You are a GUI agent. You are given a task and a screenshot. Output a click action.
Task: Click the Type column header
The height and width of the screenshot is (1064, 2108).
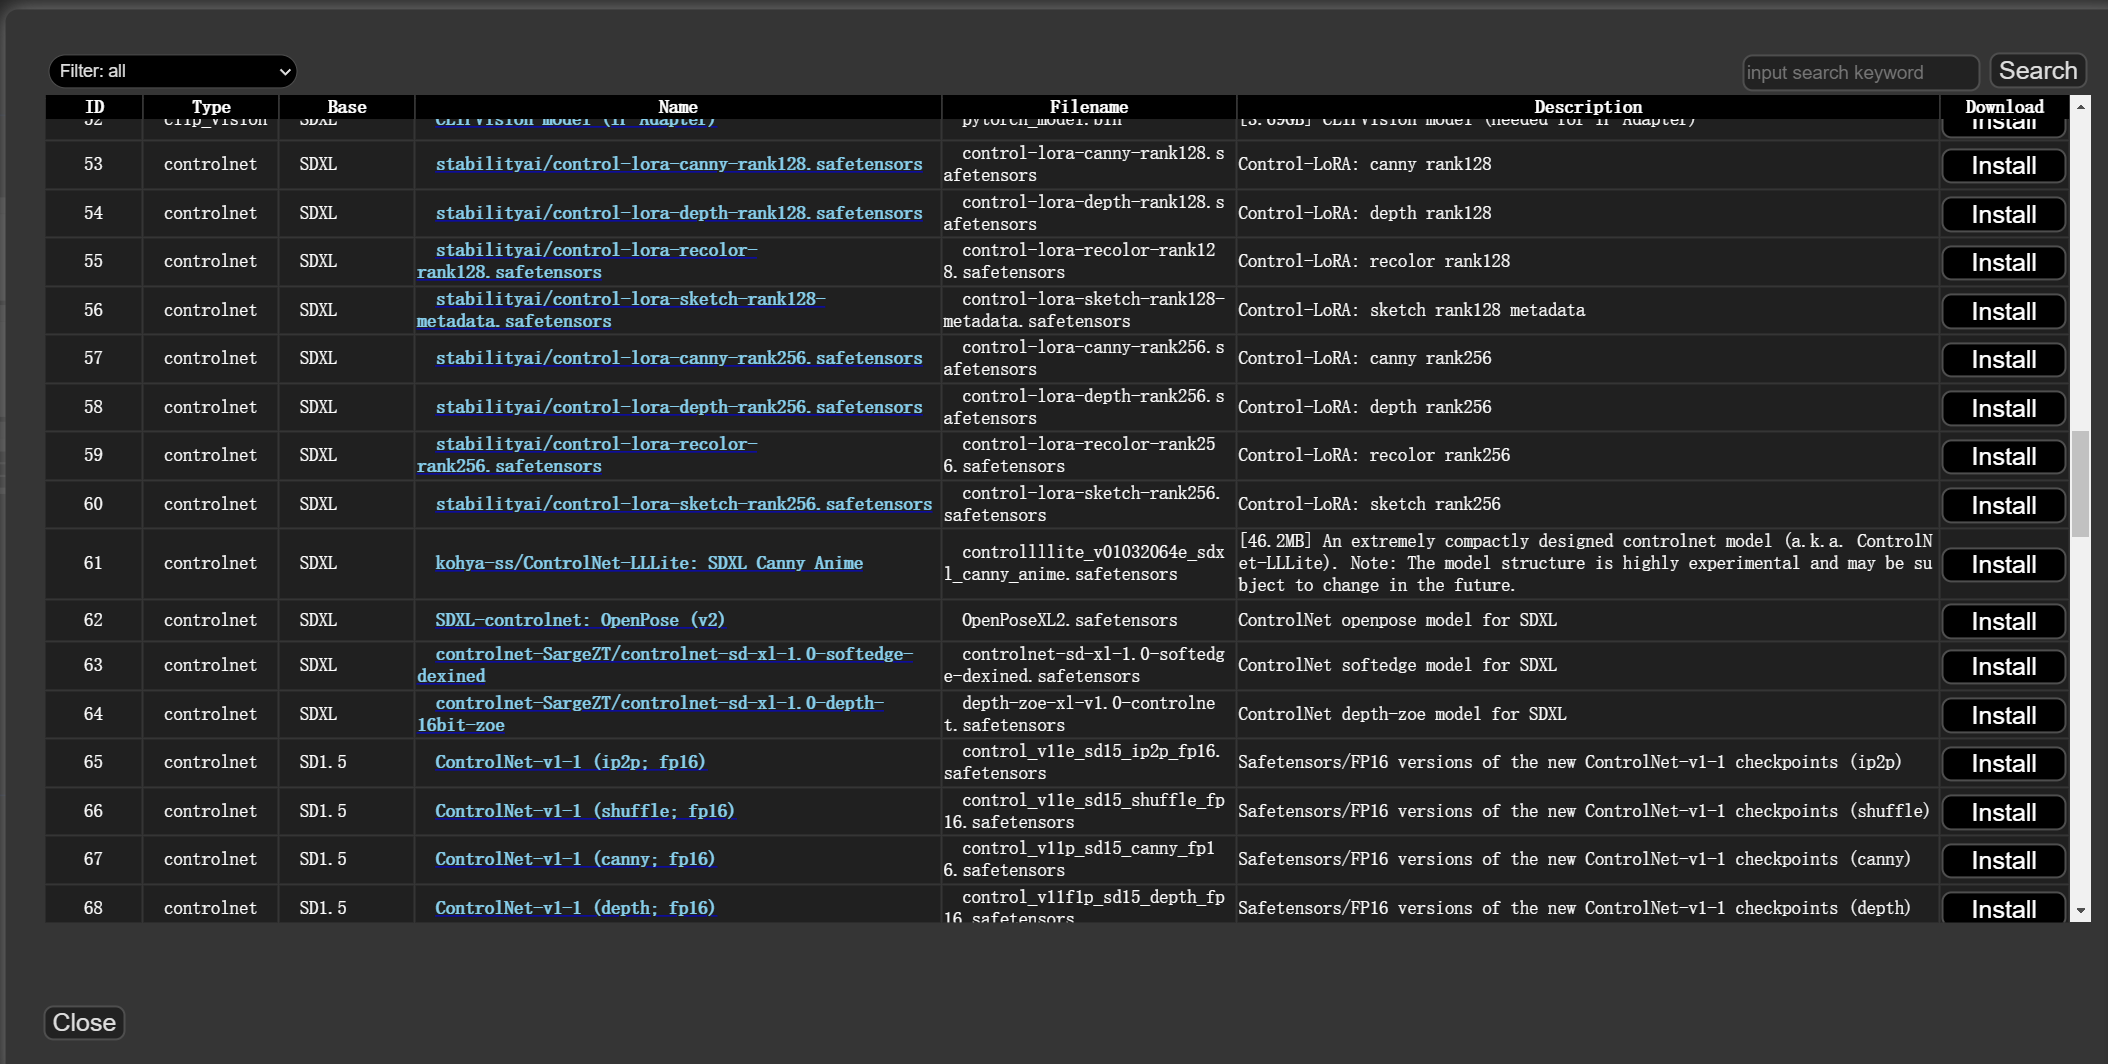[211, 107]
